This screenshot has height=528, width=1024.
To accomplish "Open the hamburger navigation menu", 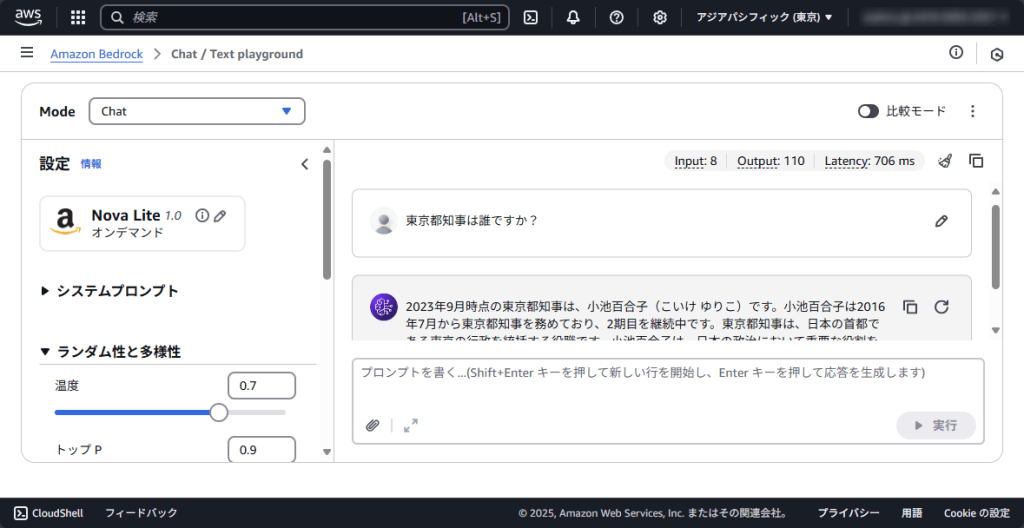I will [x=27, y=53].
